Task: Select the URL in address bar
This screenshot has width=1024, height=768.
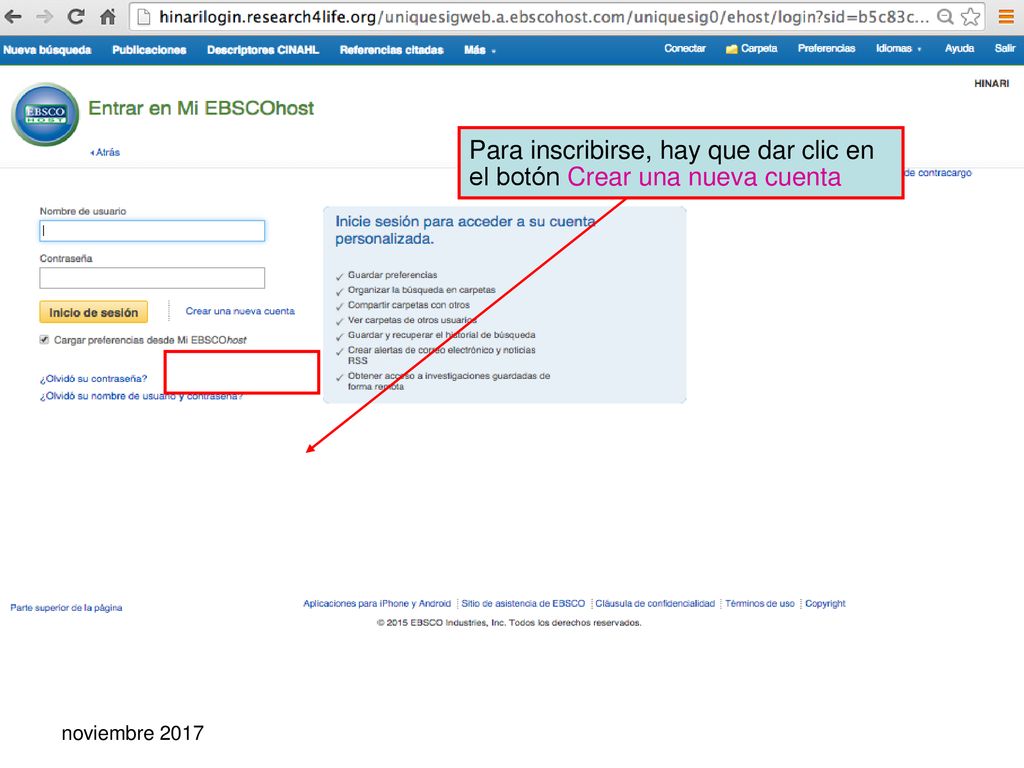Action: coord(543,16)
